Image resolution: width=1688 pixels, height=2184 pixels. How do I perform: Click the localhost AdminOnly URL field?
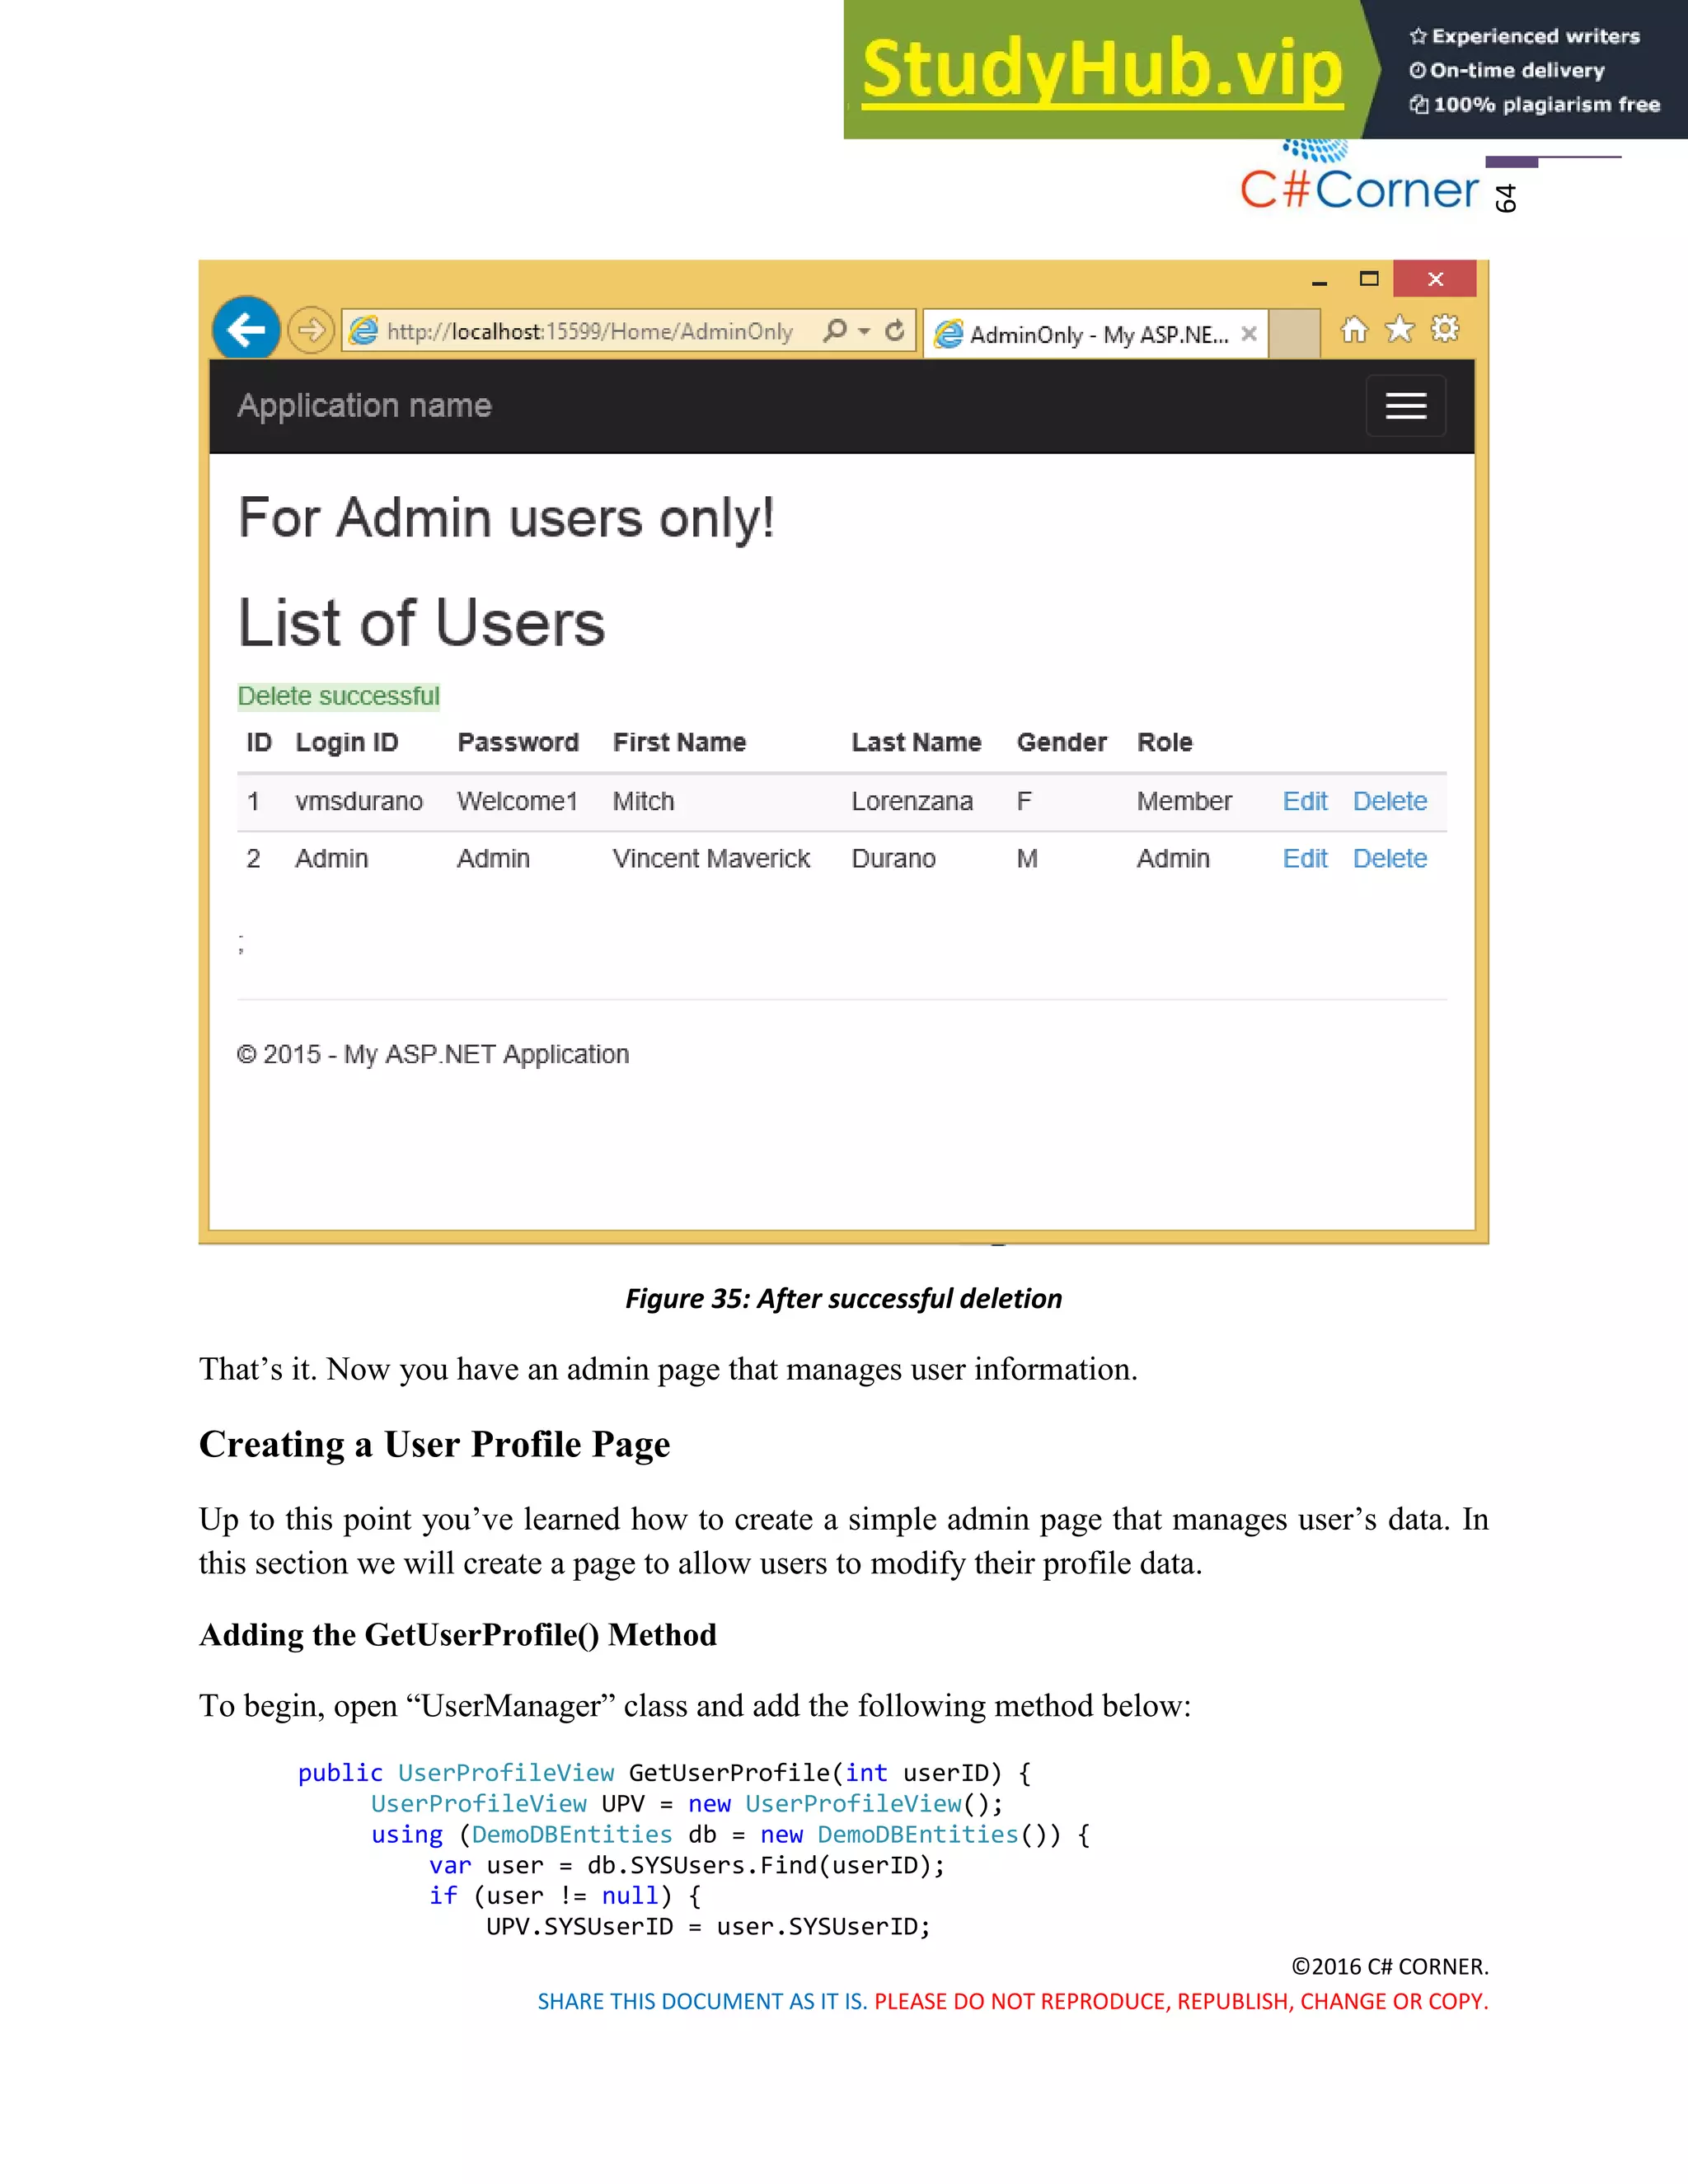click(x=590, y=331)
